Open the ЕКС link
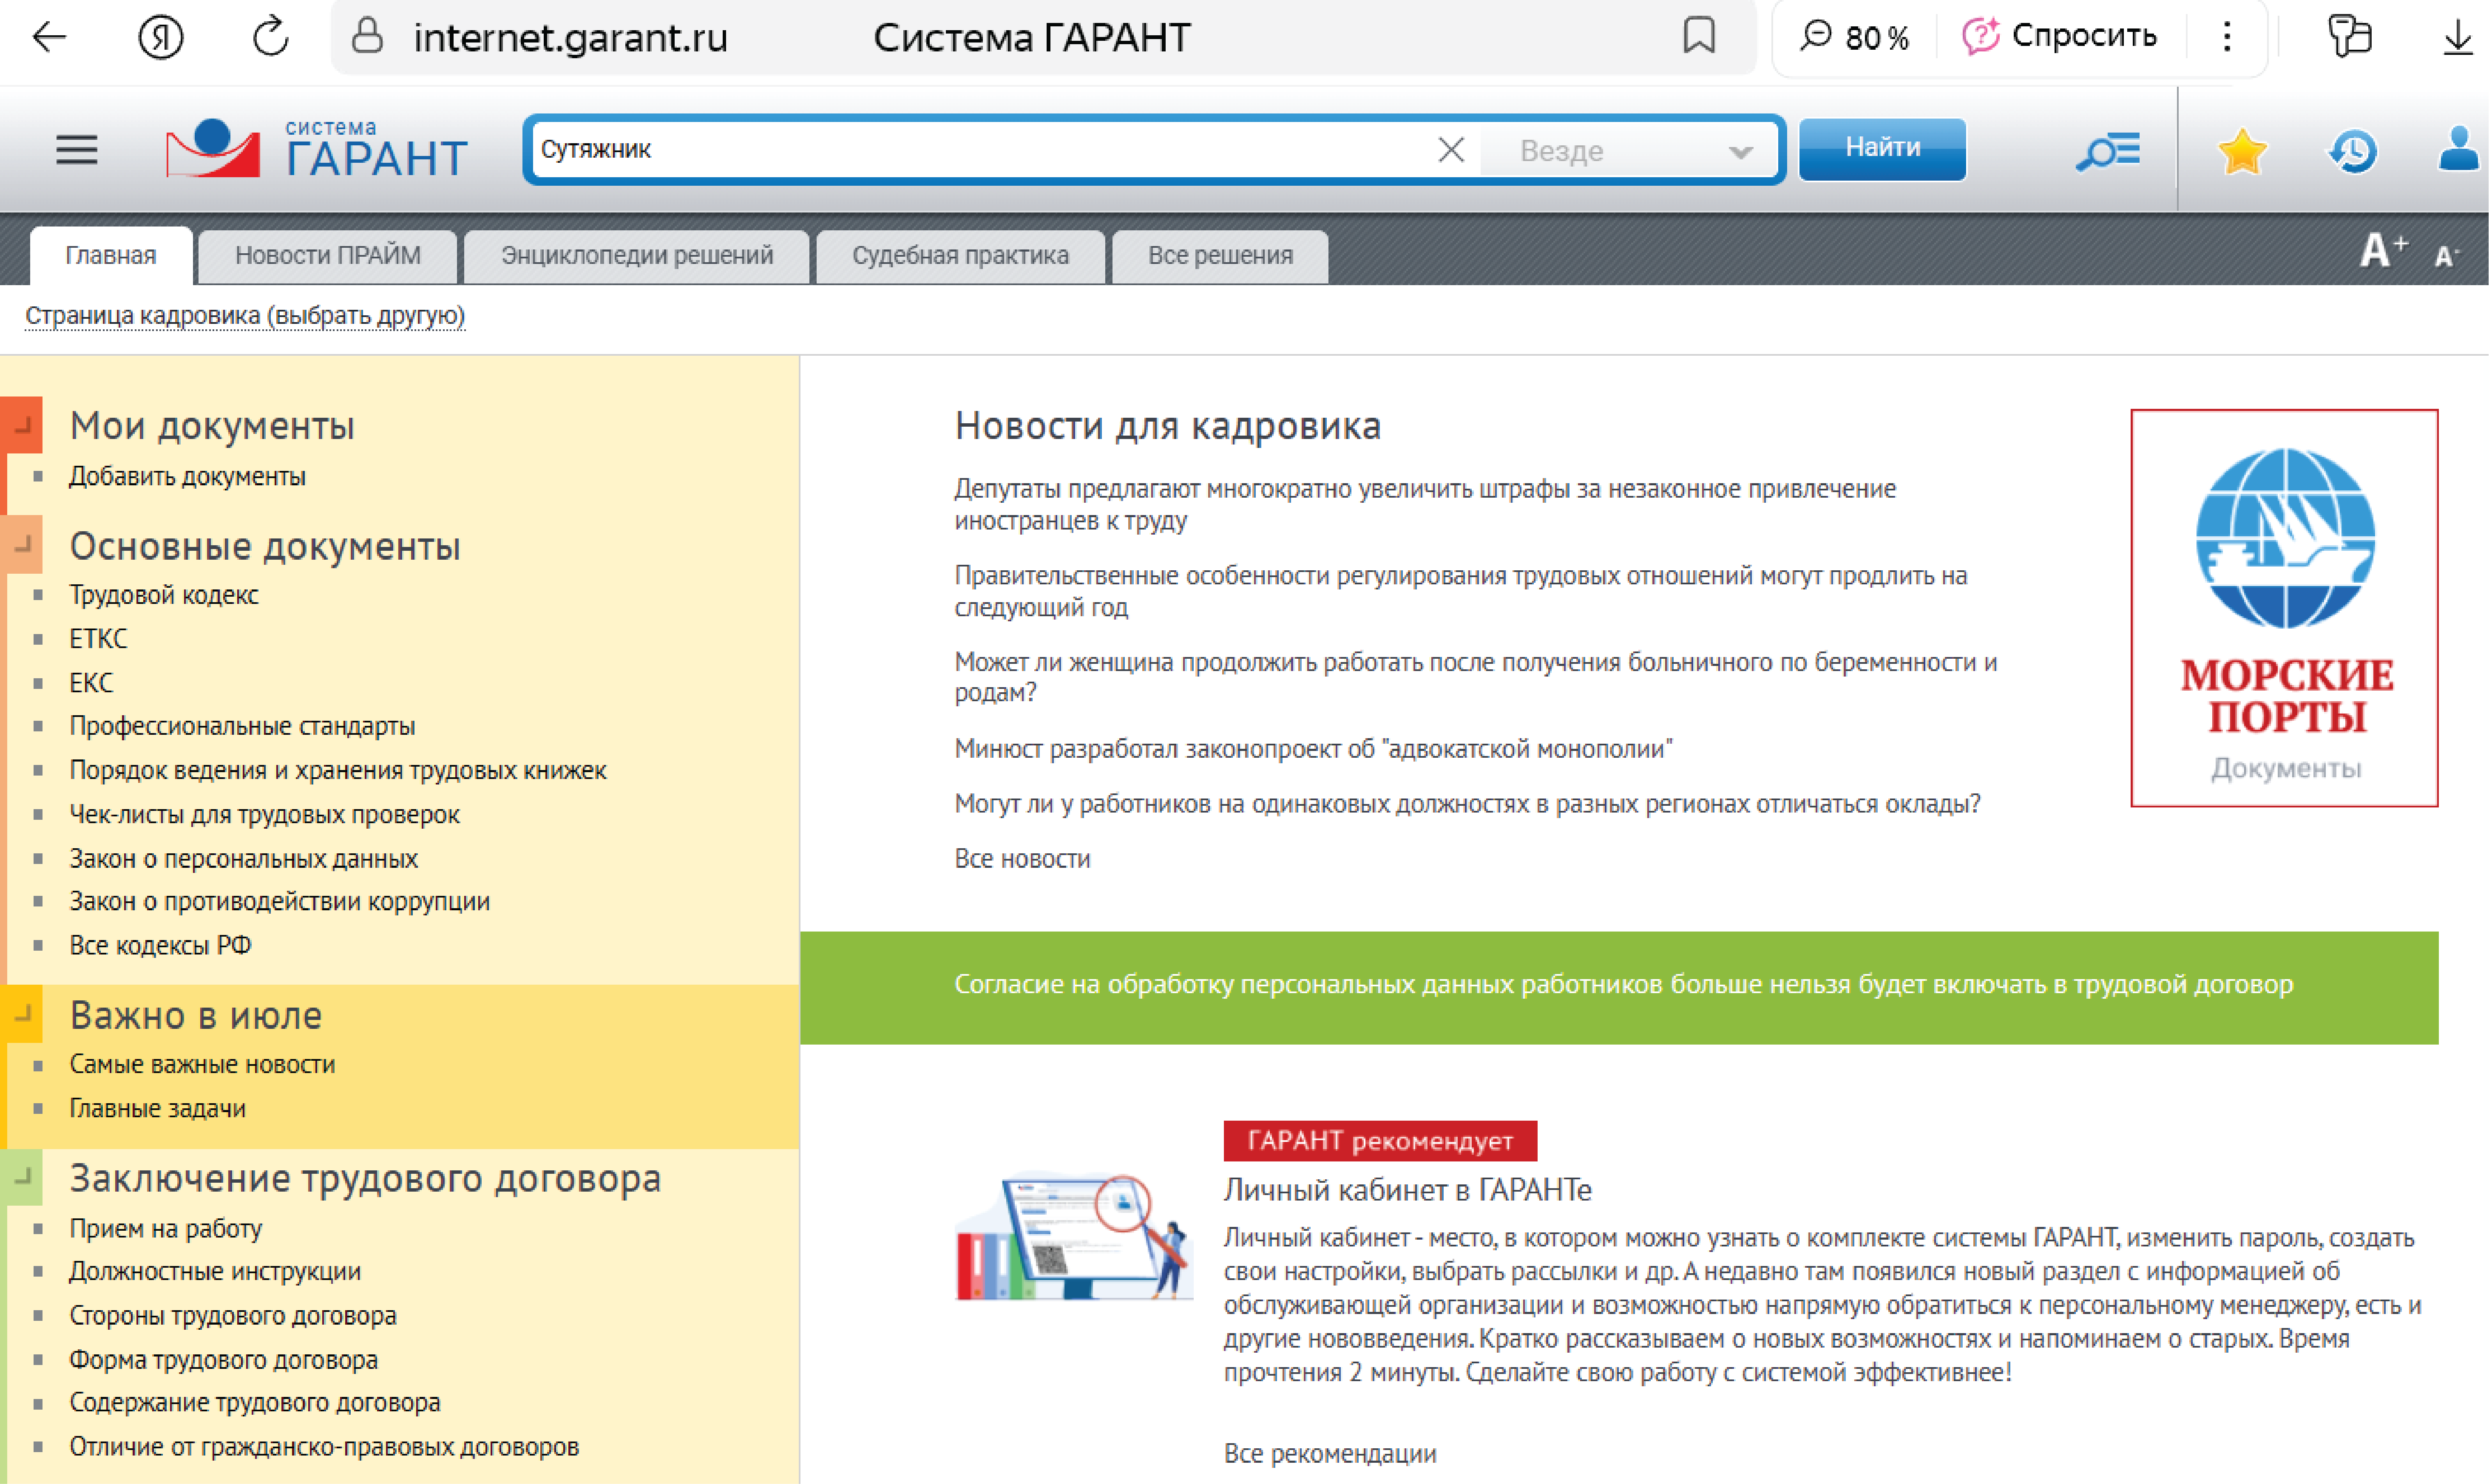This screenshot has height=1484, width=2489. point(91,683)
